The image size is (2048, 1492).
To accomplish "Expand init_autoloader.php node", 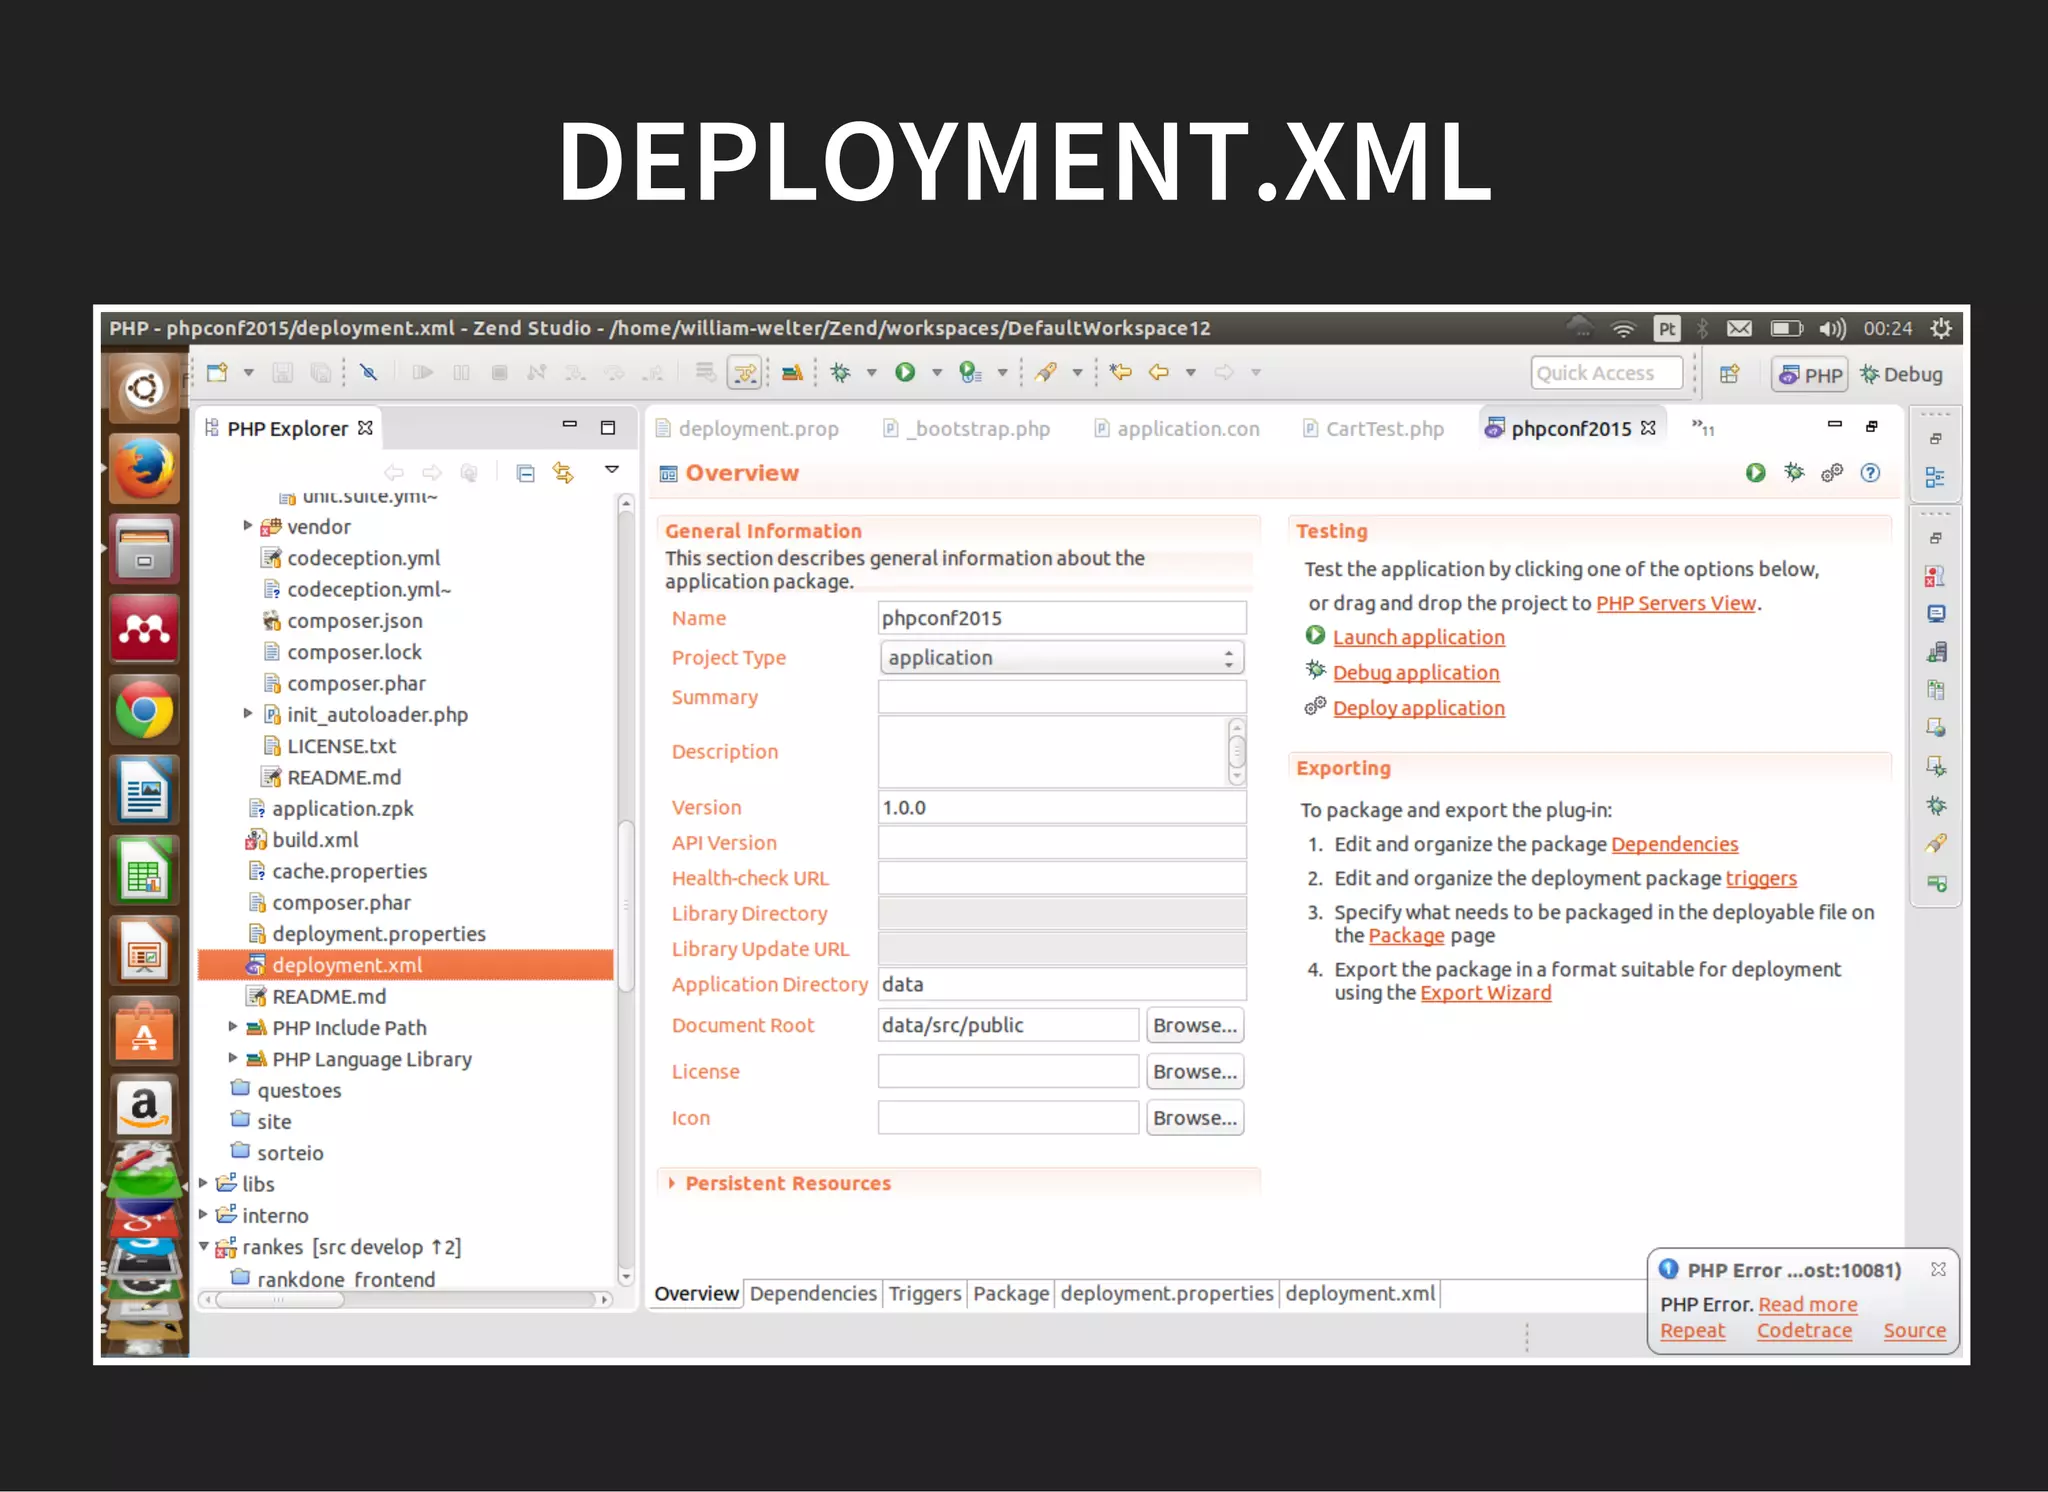I will [x=247, y=714].
